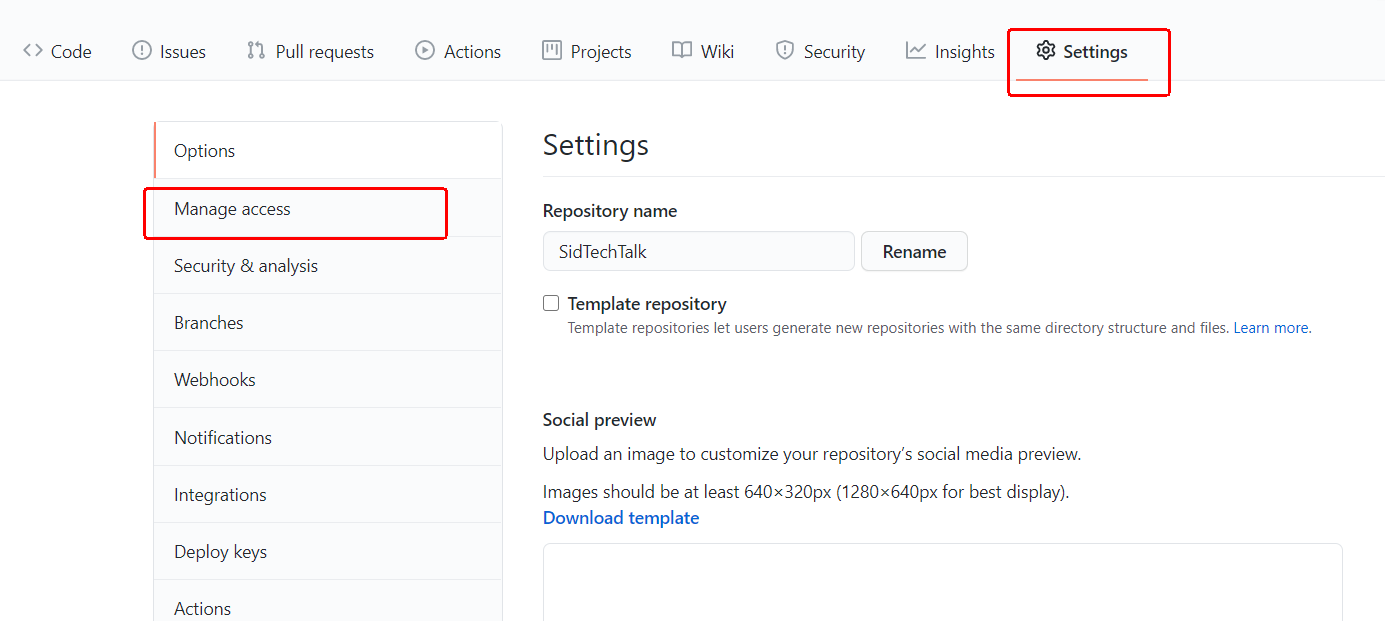Click the Rename button
Screen dimensions: 1385x621
[x=913, y=251]
